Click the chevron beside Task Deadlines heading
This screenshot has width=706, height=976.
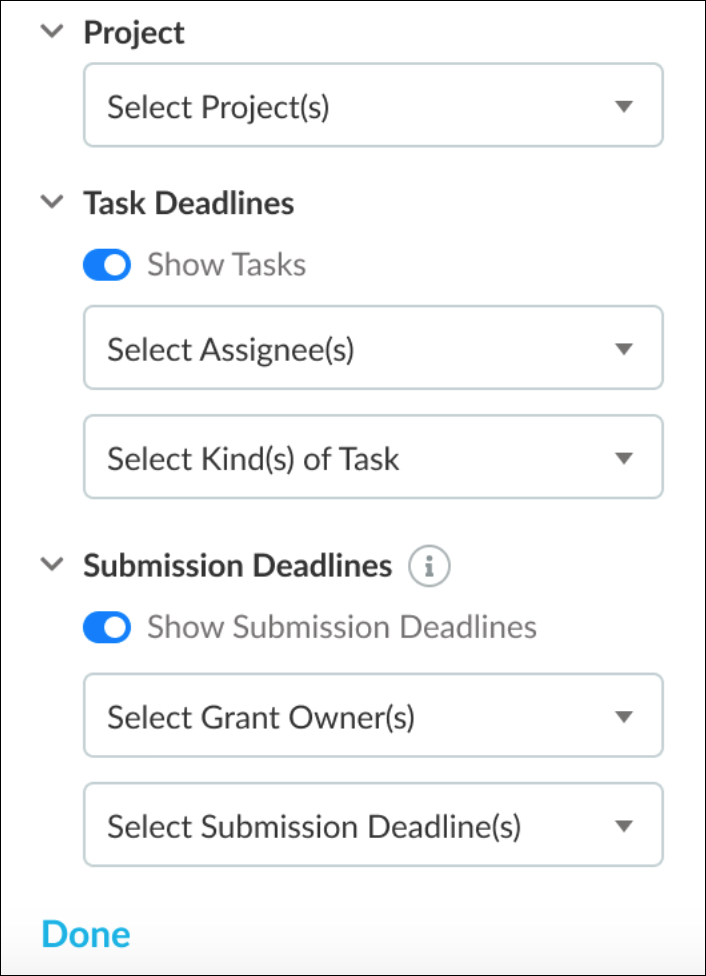pyautogui.click(x=52, y=202)
